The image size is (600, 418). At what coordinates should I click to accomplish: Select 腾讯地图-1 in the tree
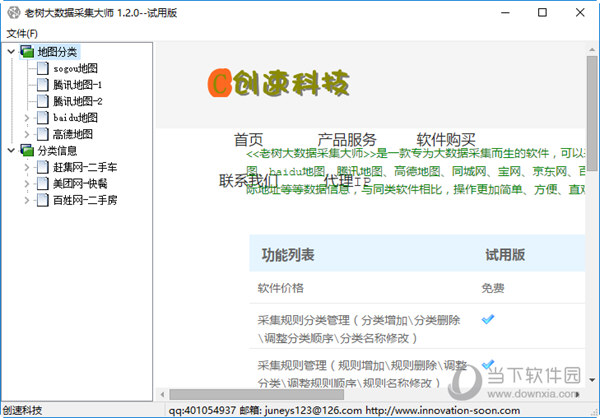point(78,85)
